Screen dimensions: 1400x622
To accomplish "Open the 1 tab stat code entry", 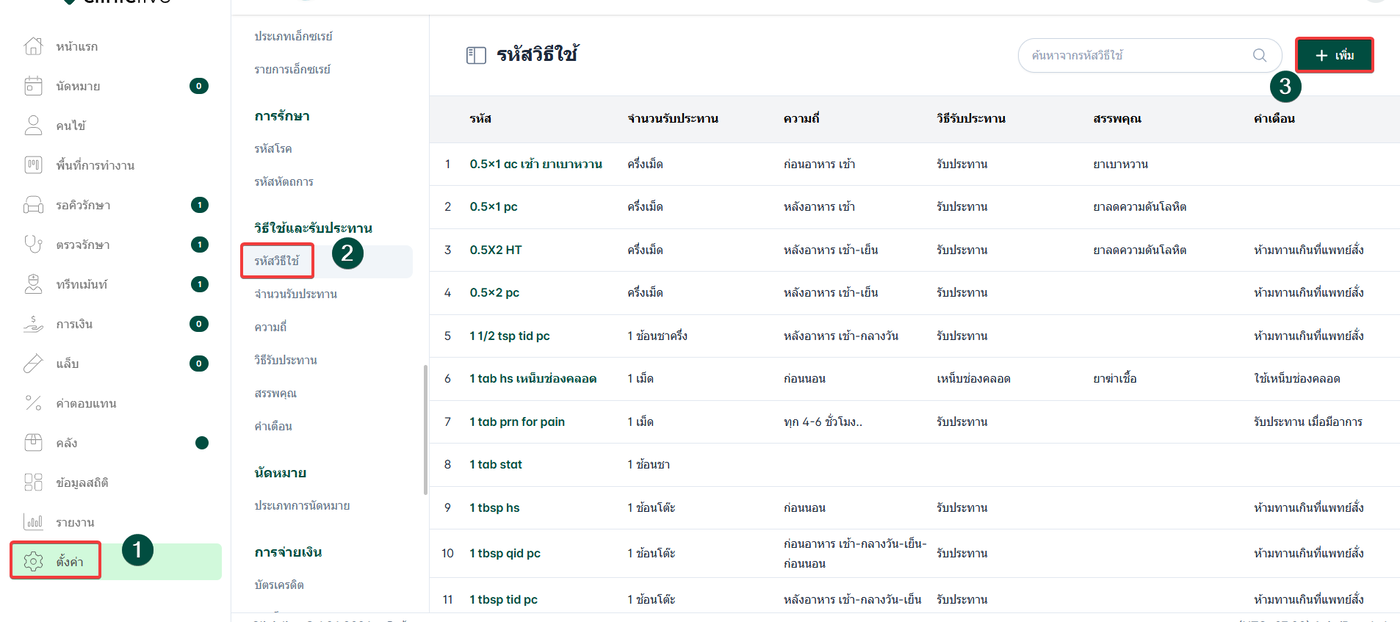I will pyautogui.click(x=495, y=465).
